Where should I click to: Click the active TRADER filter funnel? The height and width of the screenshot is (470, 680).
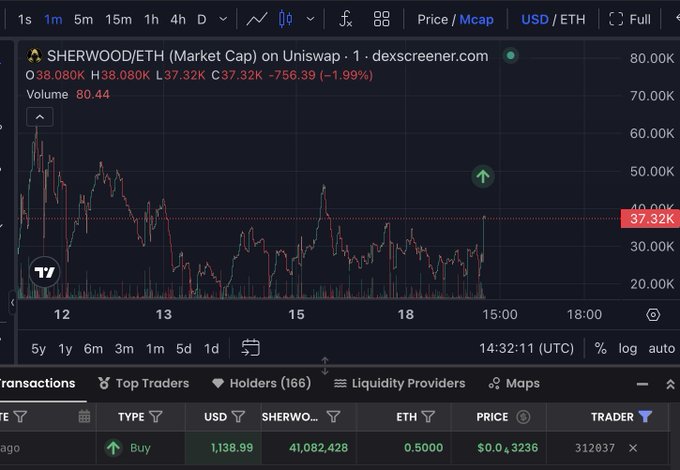[x=645, y=417]
